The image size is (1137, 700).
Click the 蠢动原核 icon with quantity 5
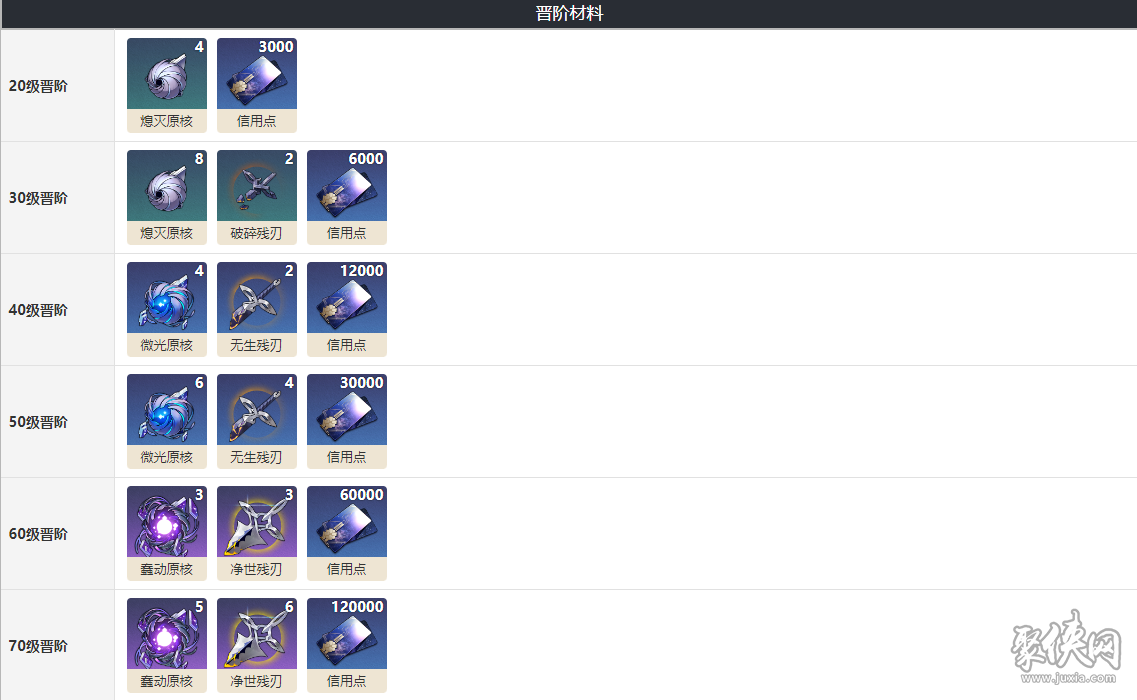[x=167, y=646]
